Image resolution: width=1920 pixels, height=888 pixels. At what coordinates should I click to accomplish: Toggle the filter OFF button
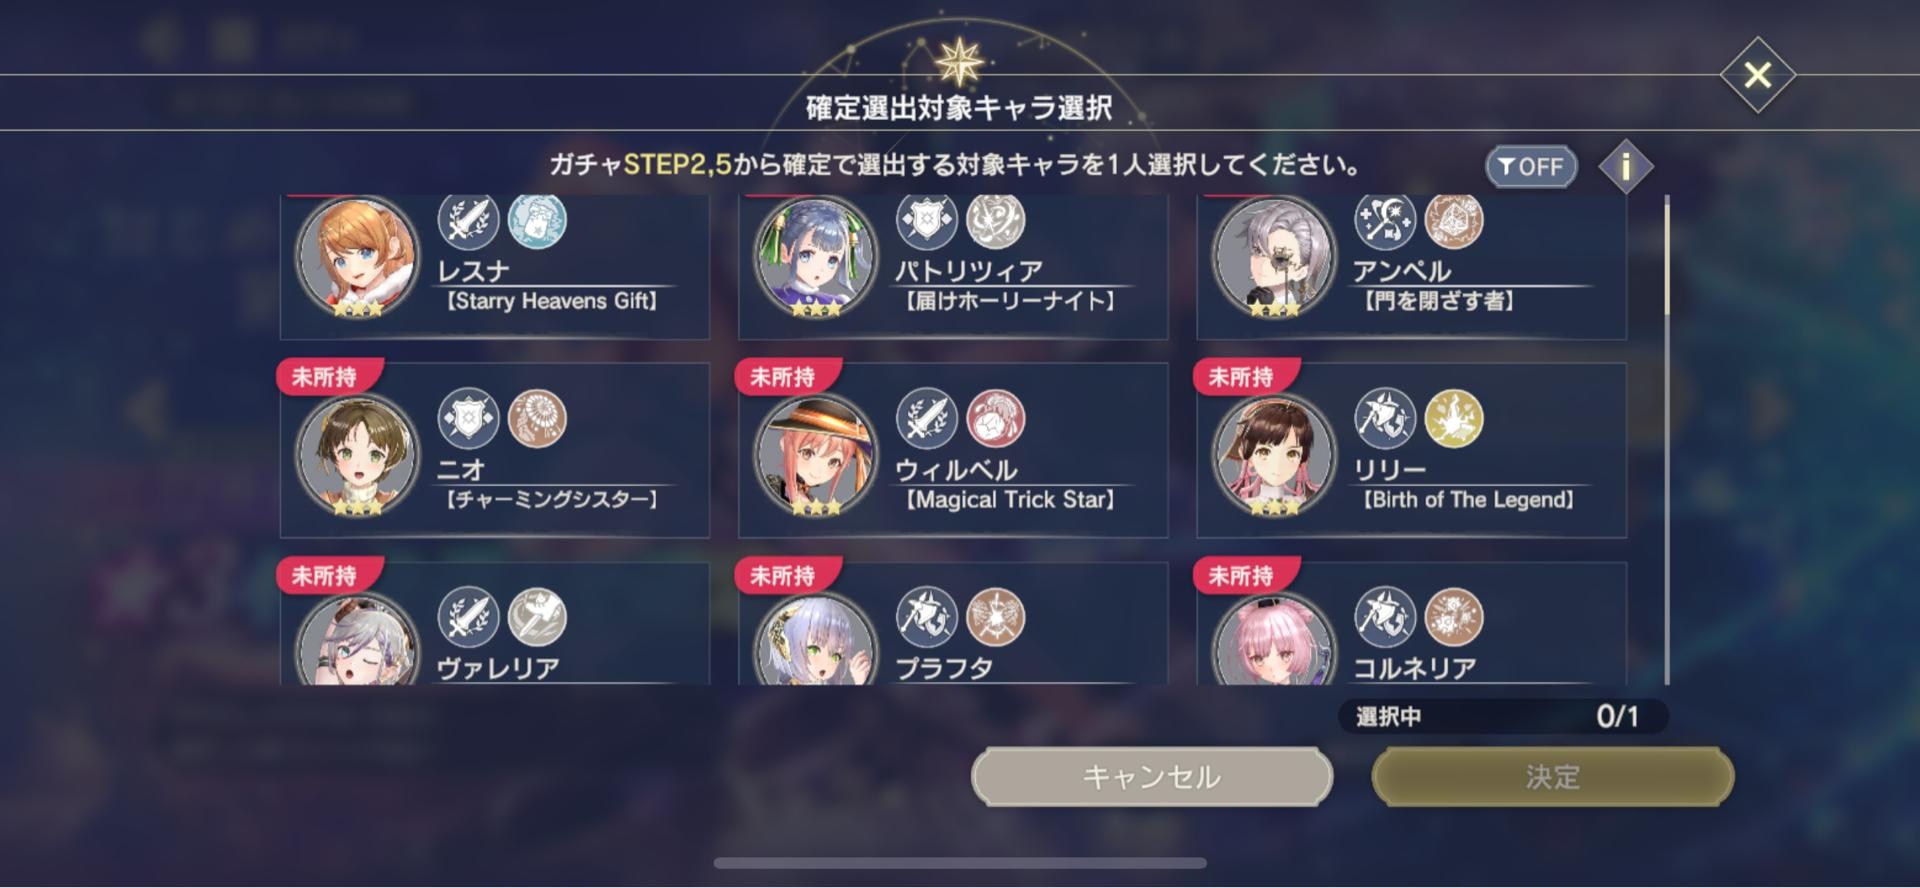click(x=1531, y=167)
